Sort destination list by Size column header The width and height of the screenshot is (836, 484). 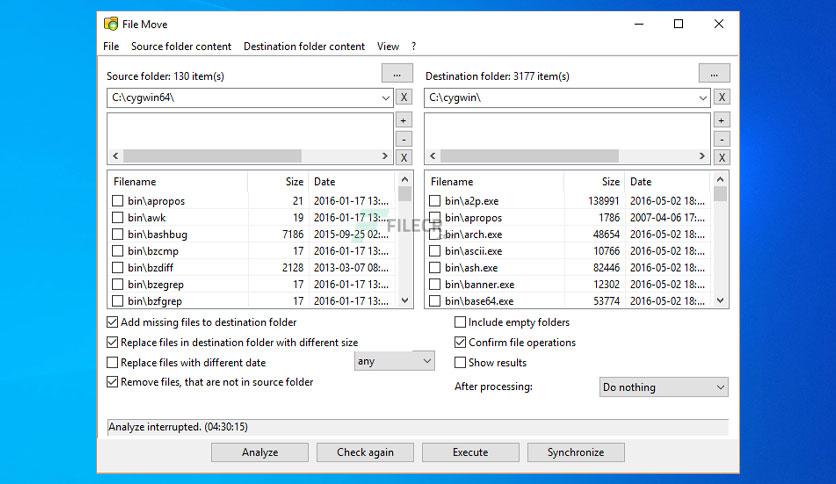(x=594, y=181)
